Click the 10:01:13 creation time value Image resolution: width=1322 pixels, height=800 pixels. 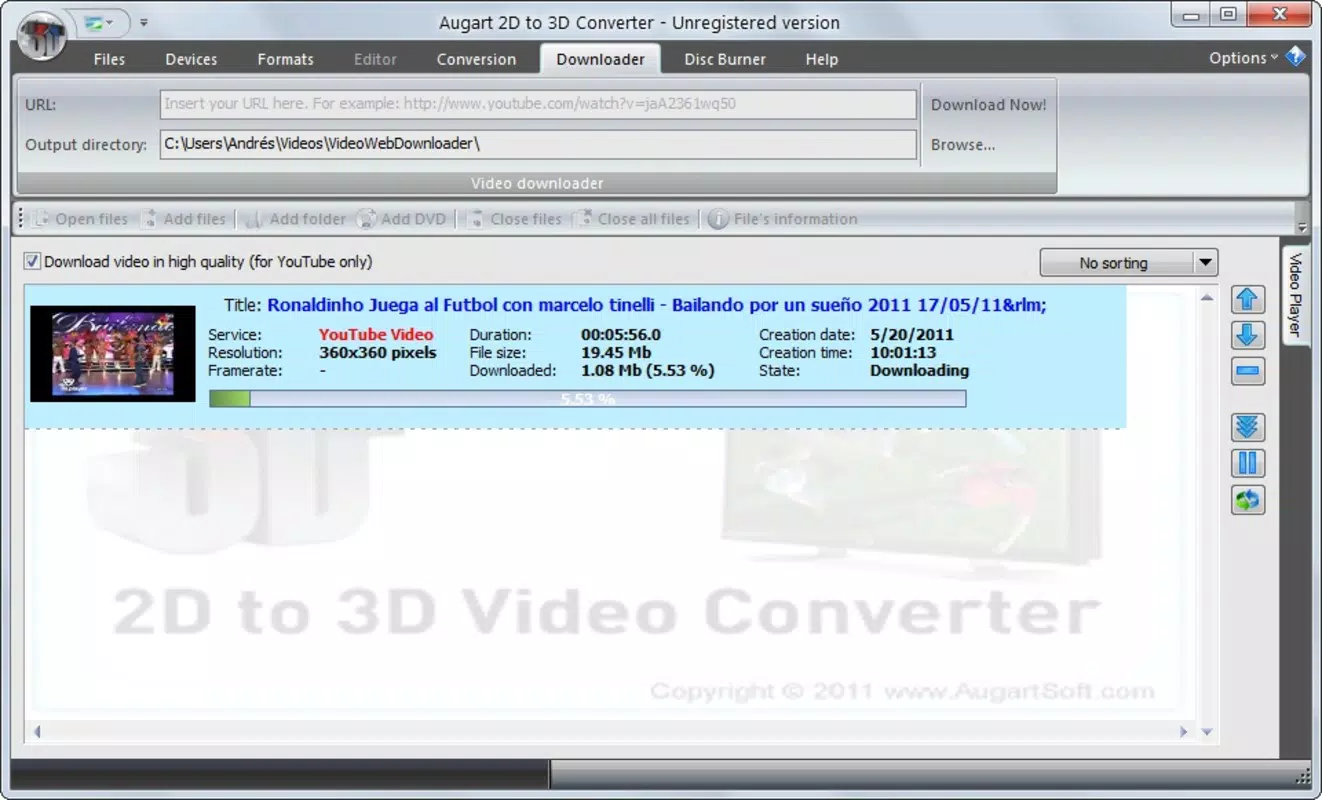(x=903, y=353)
